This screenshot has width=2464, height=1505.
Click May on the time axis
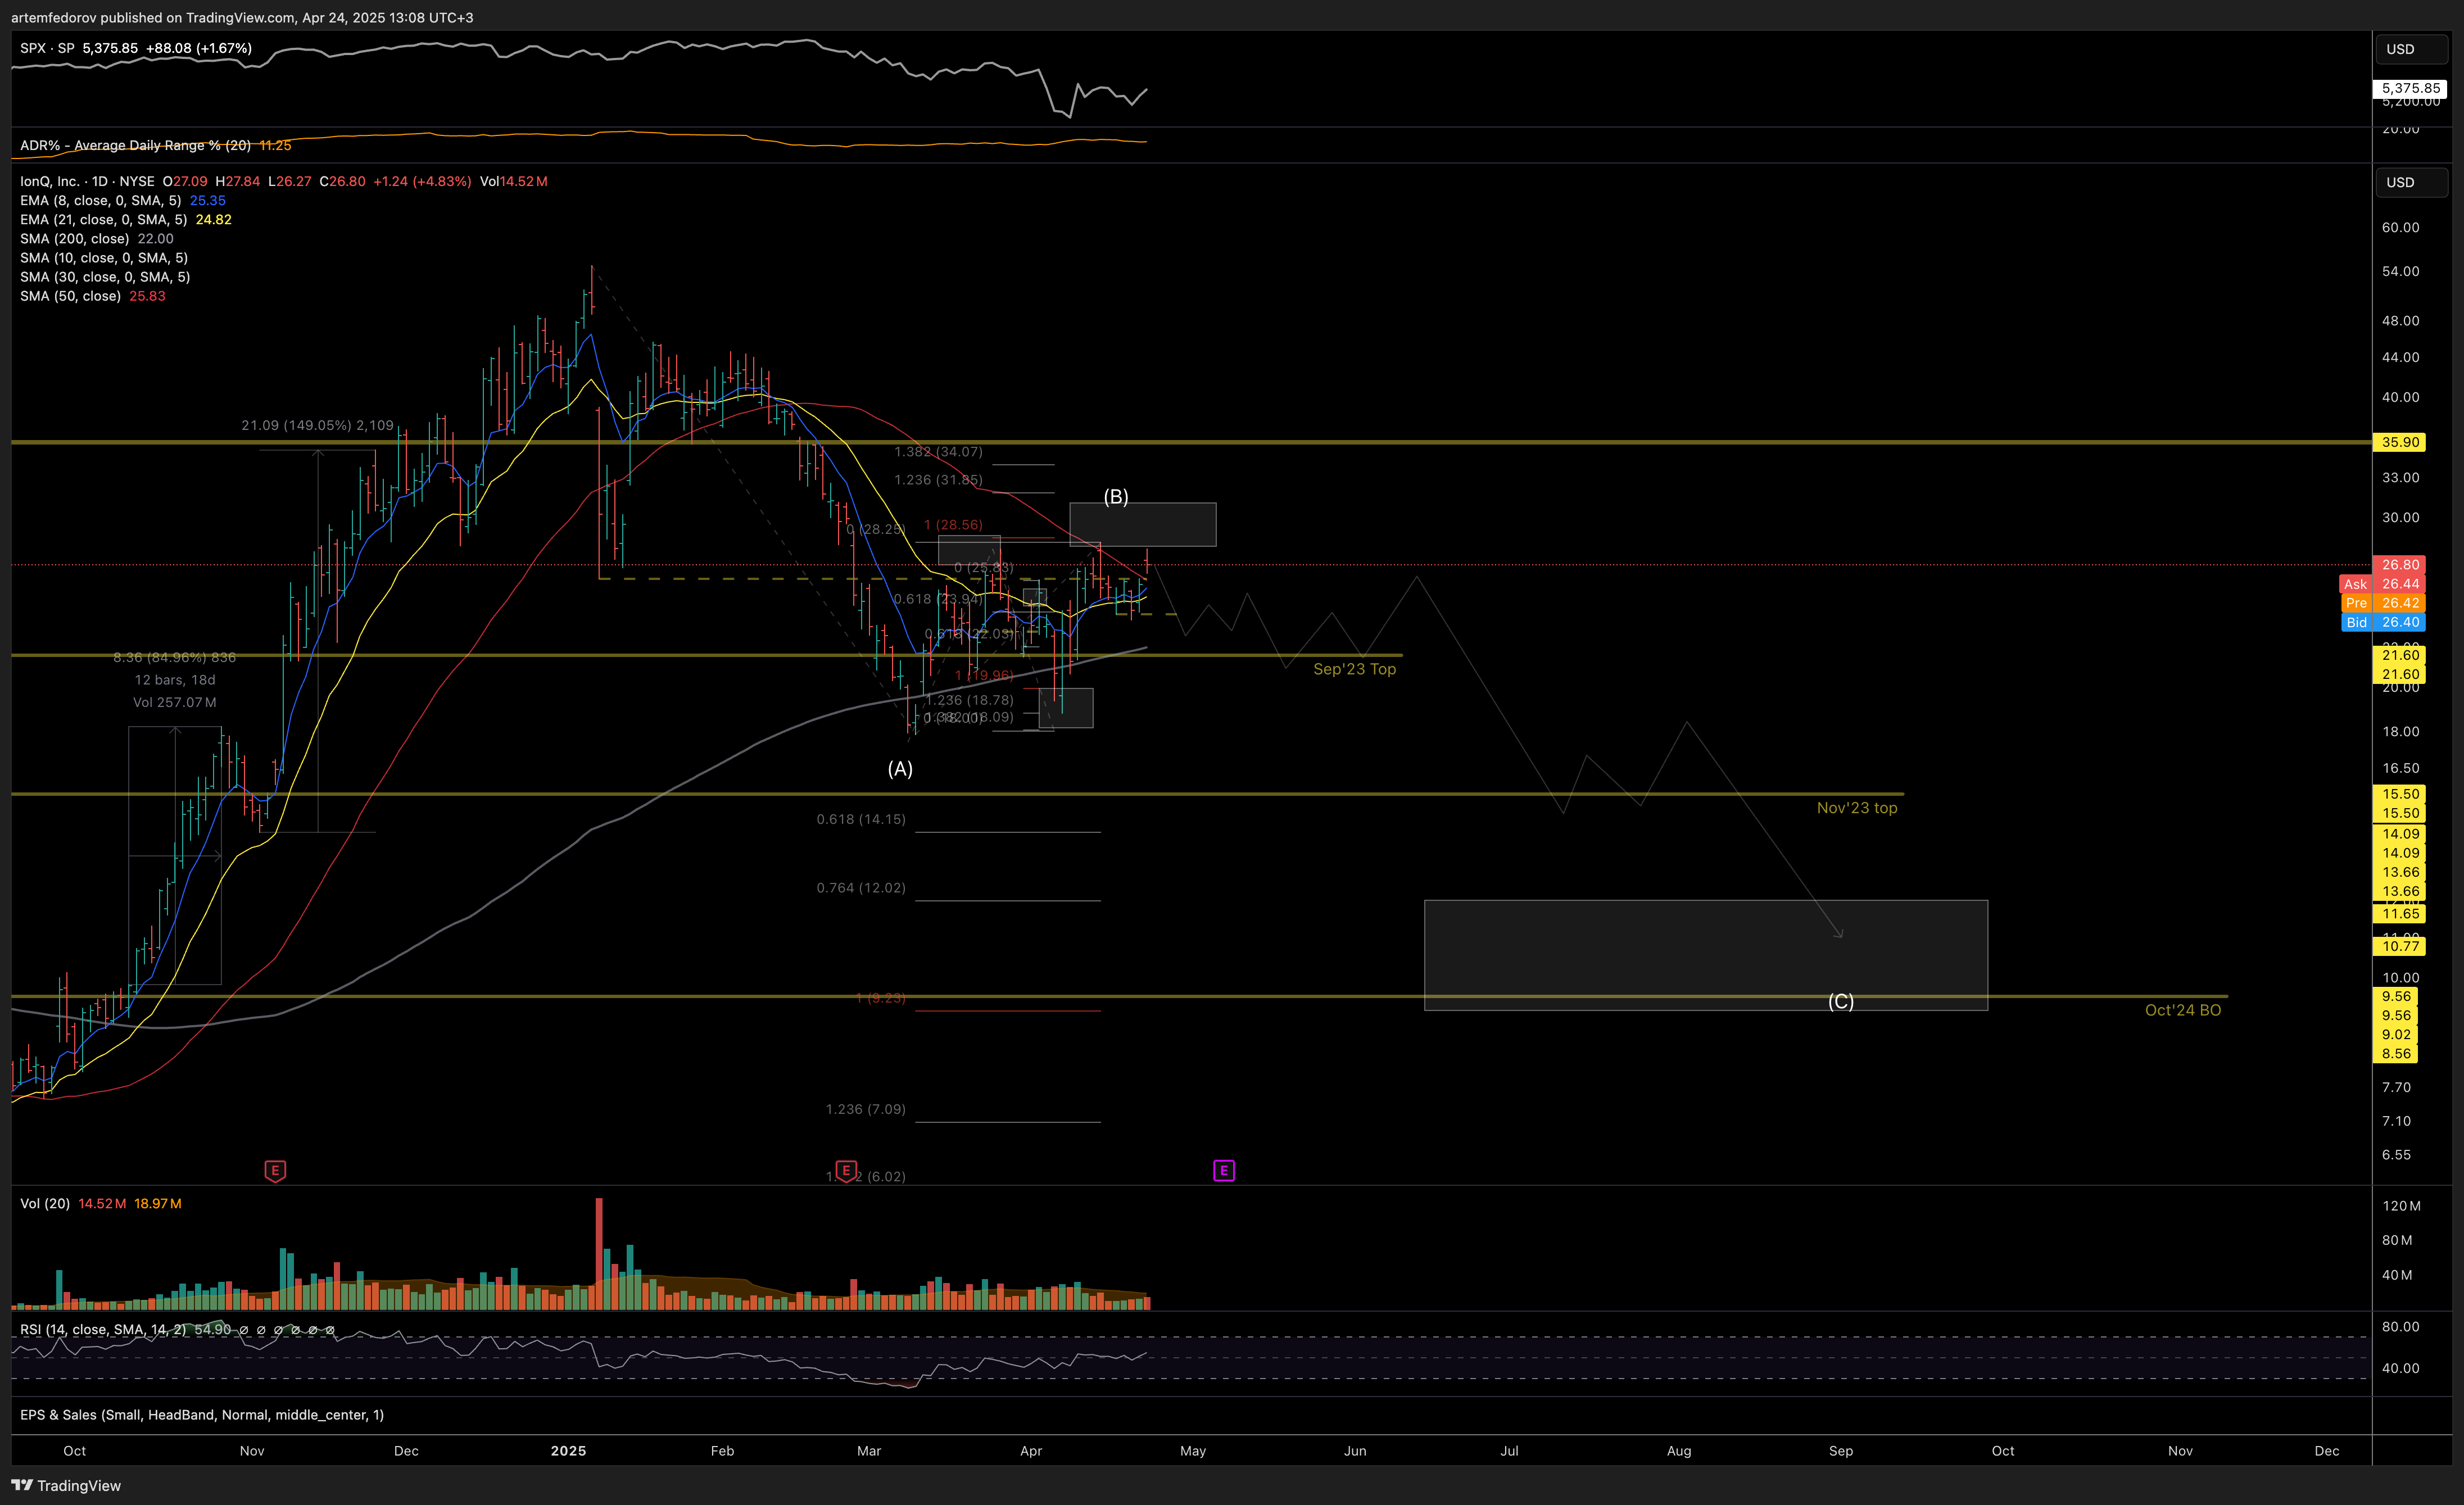click(x=1193, y=1451)
